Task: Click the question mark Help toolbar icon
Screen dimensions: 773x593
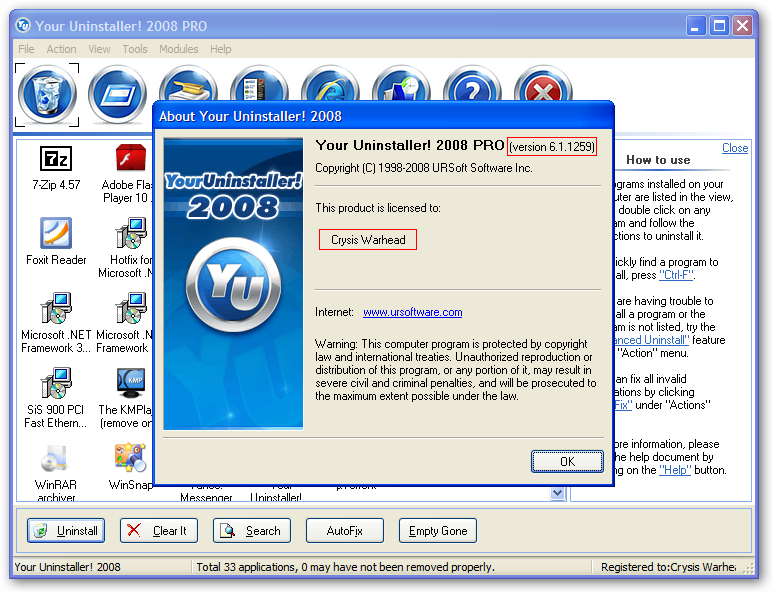Action: [x=472, y=84]
